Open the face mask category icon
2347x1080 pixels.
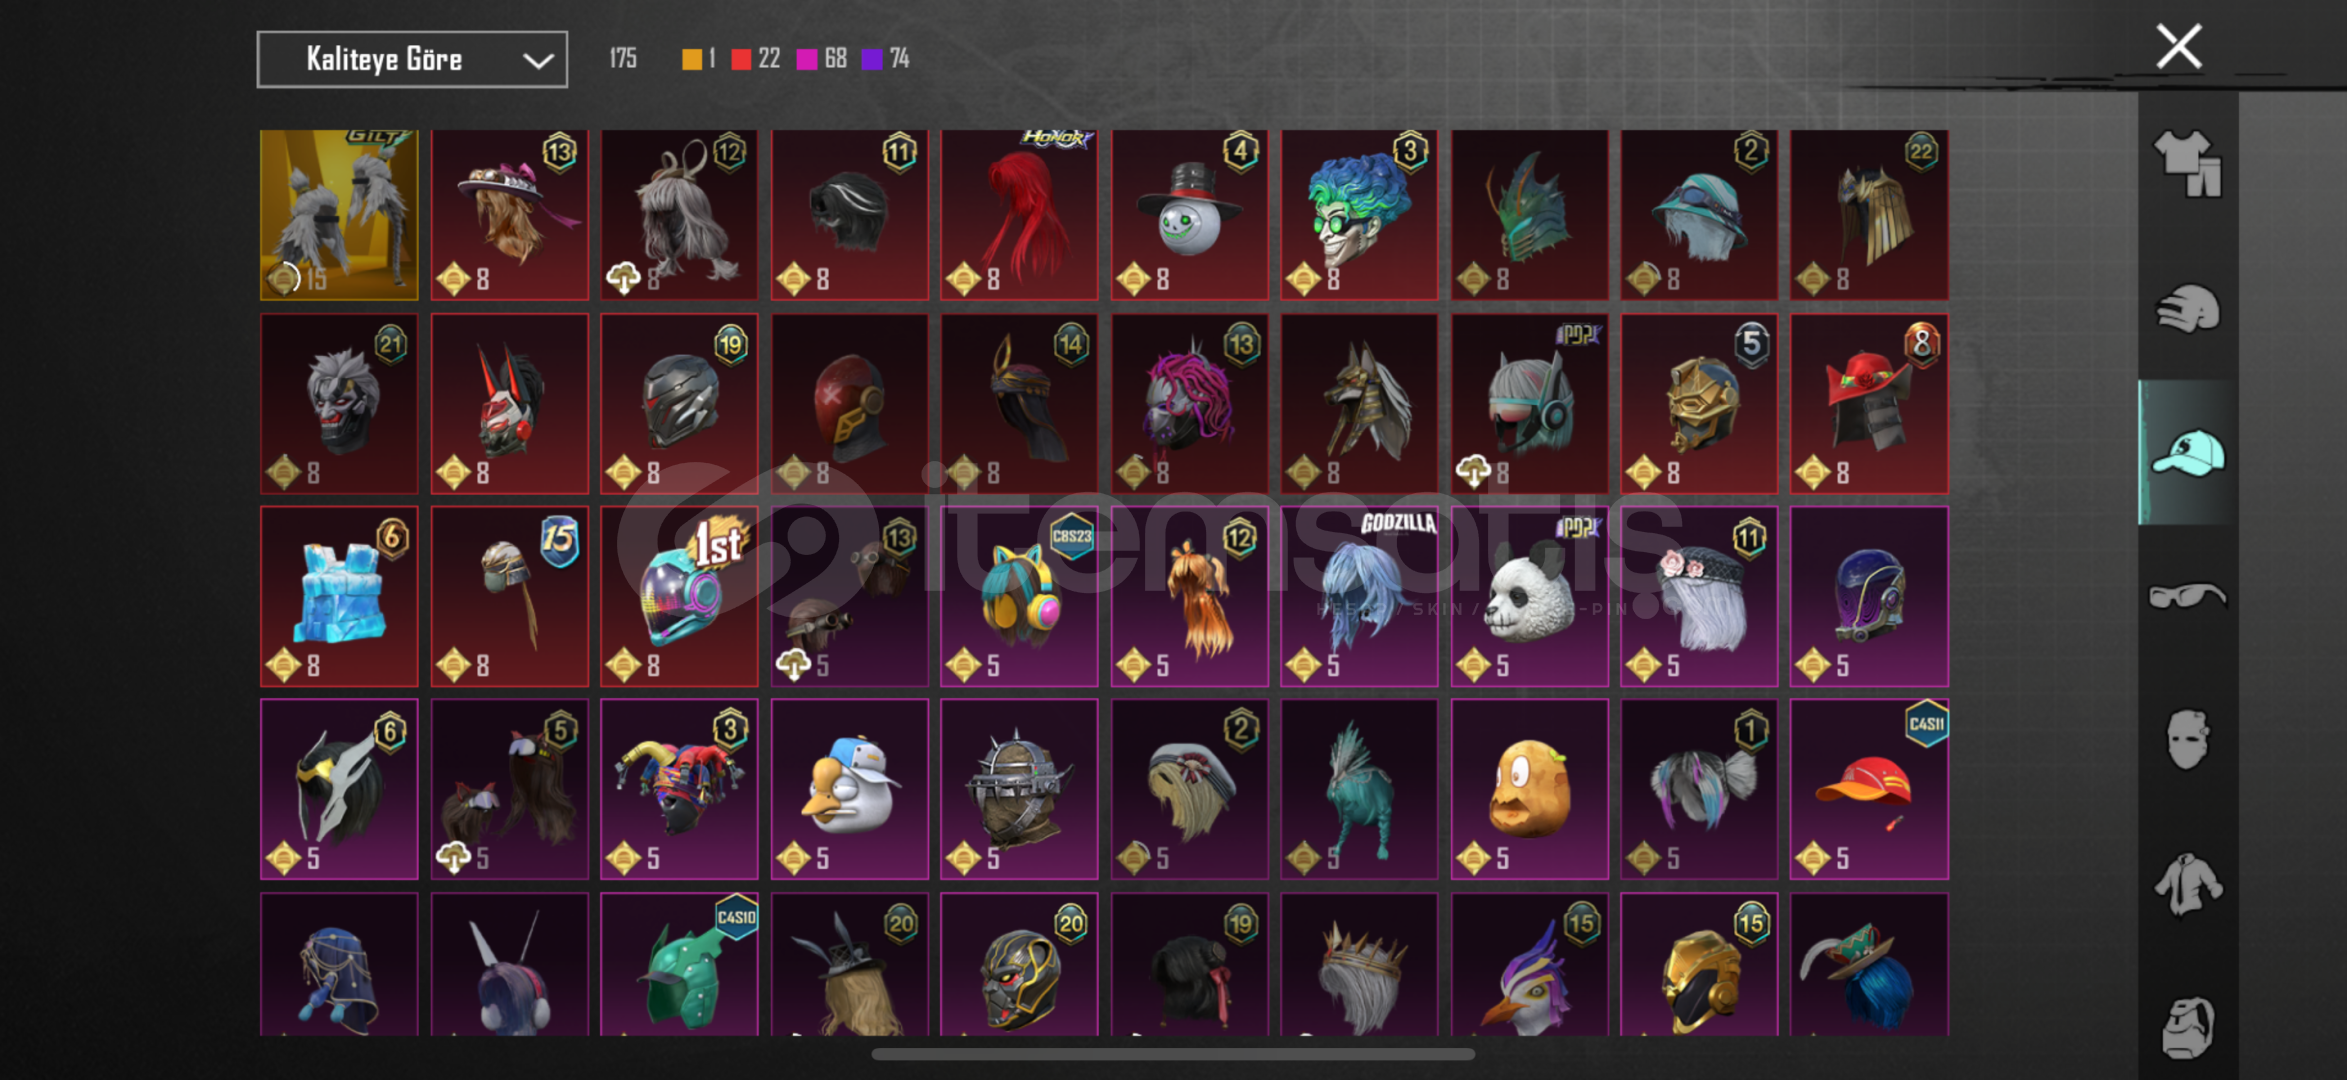(x=2188, y=740)
